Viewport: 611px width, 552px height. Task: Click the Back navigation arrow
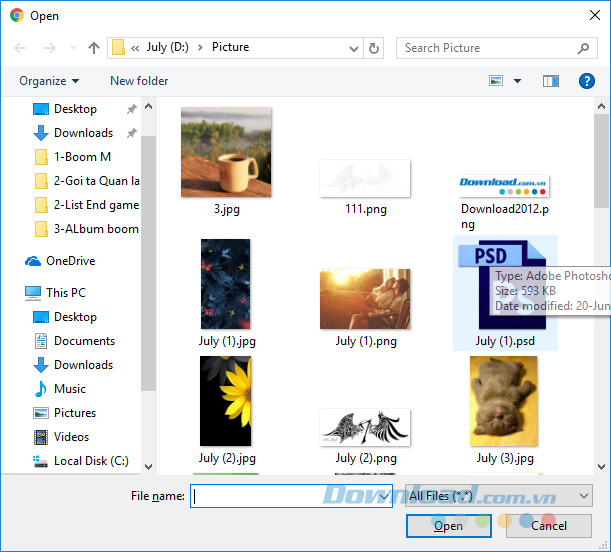pos(21,48)
